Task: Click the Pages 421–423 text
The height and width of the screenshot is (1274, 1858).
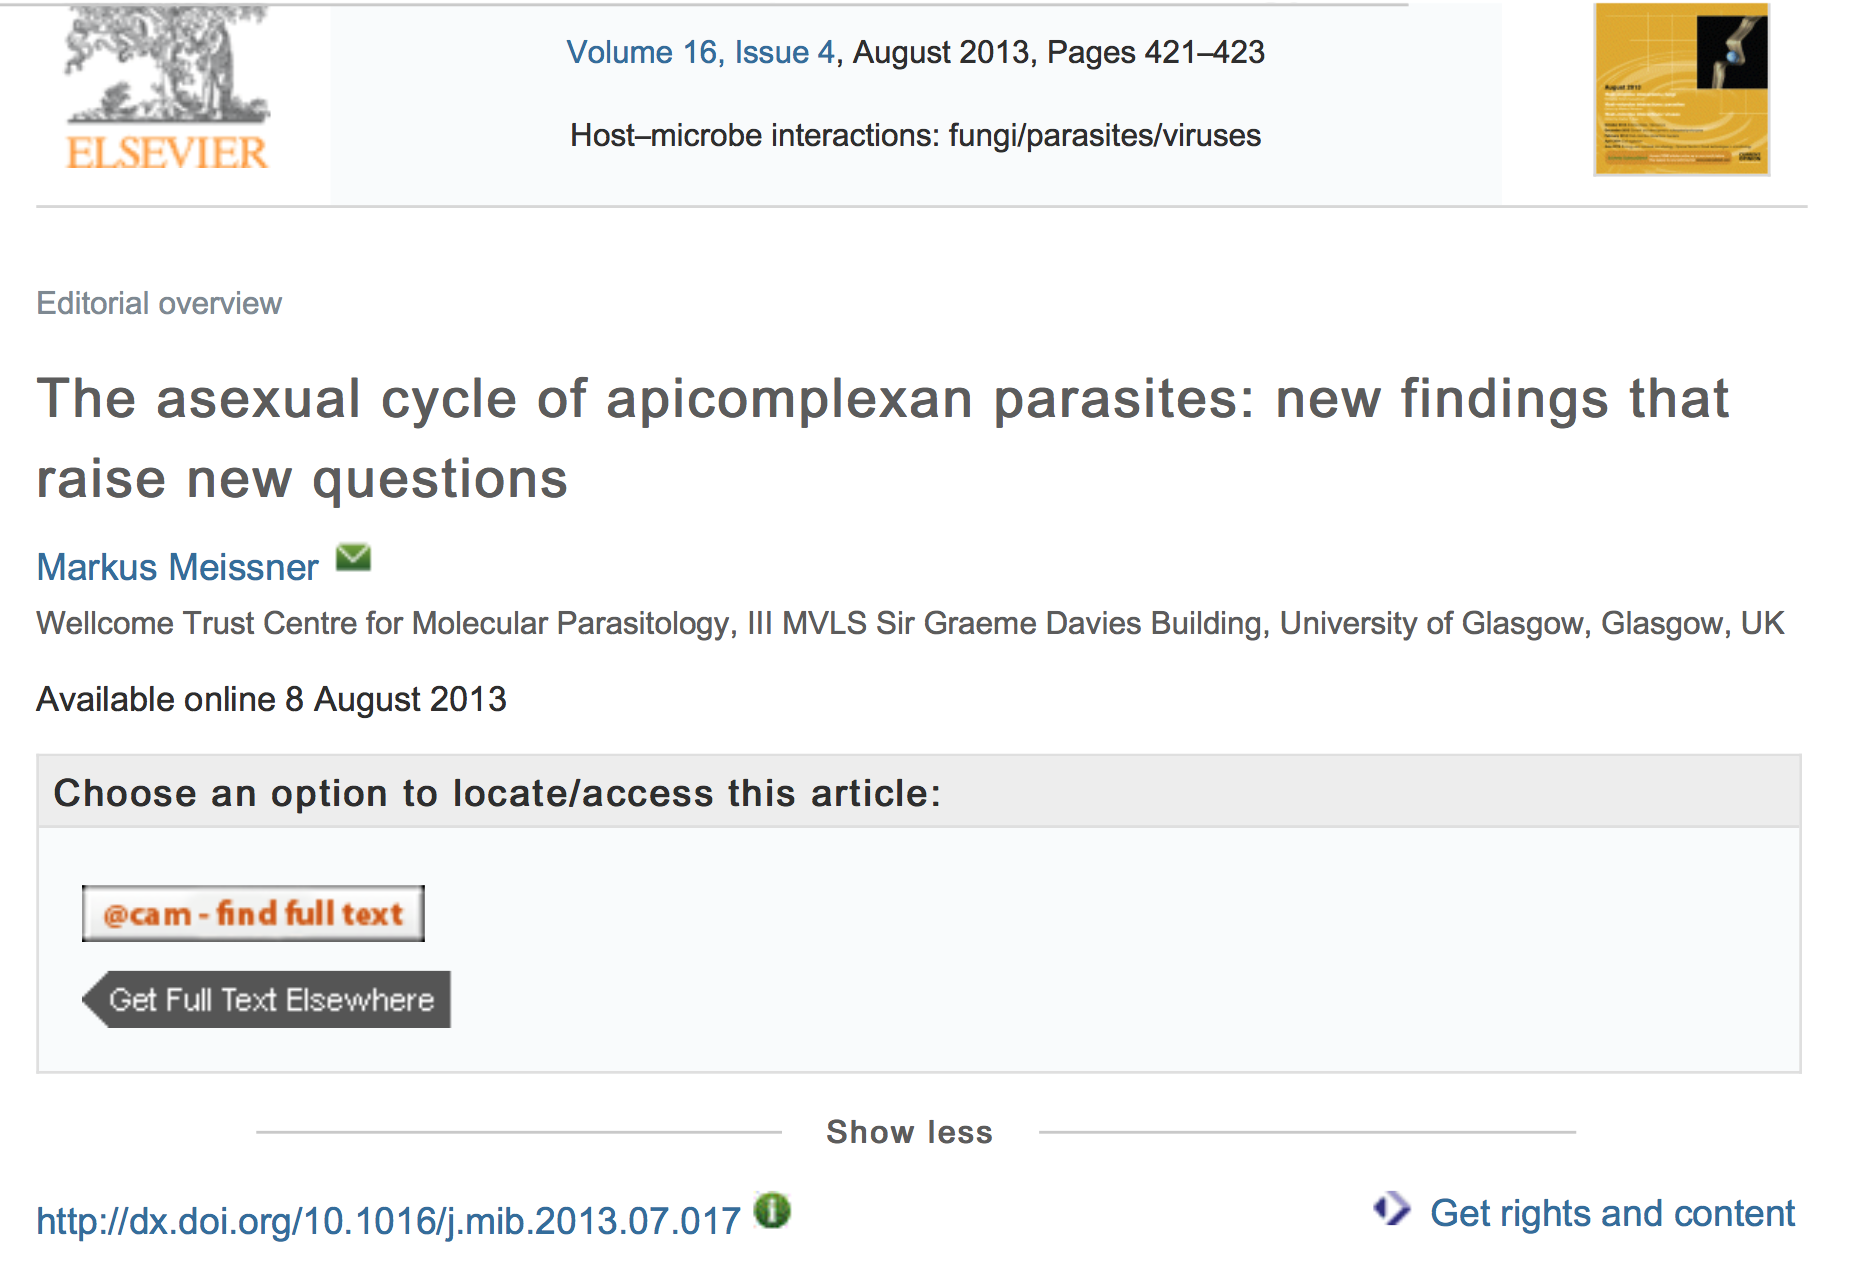Action: coord(1155,52)
